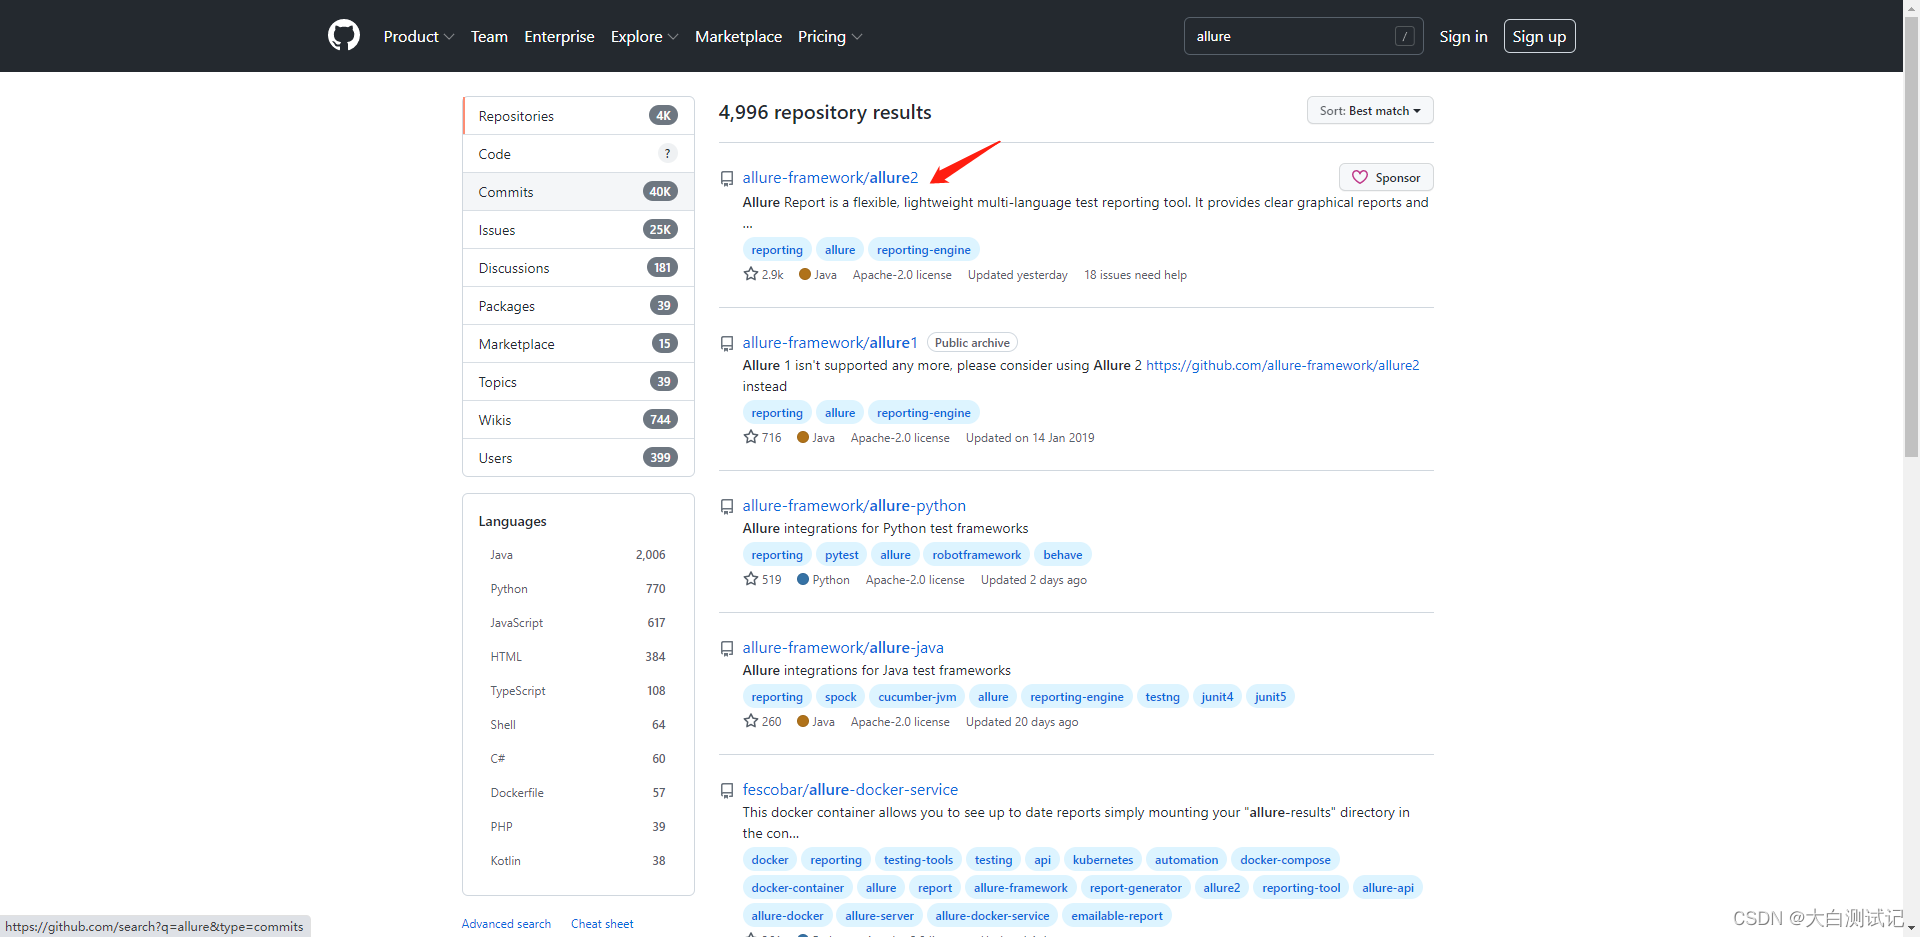Click the repository icon beside allure-framework/allure-java
Viewport: 1920px width, 937px height.
(727, 649)
